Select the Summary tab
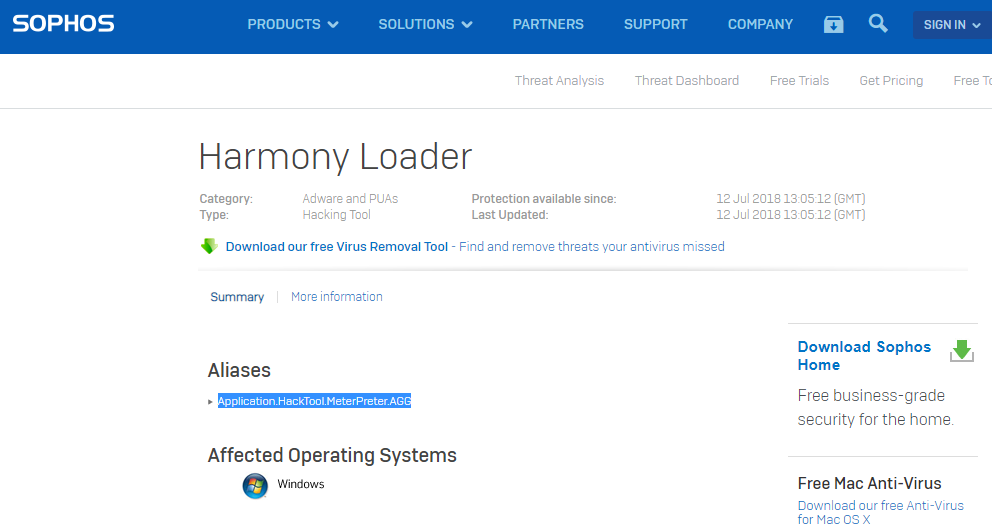This screenshot has height=524, width=992. (237, 297)
